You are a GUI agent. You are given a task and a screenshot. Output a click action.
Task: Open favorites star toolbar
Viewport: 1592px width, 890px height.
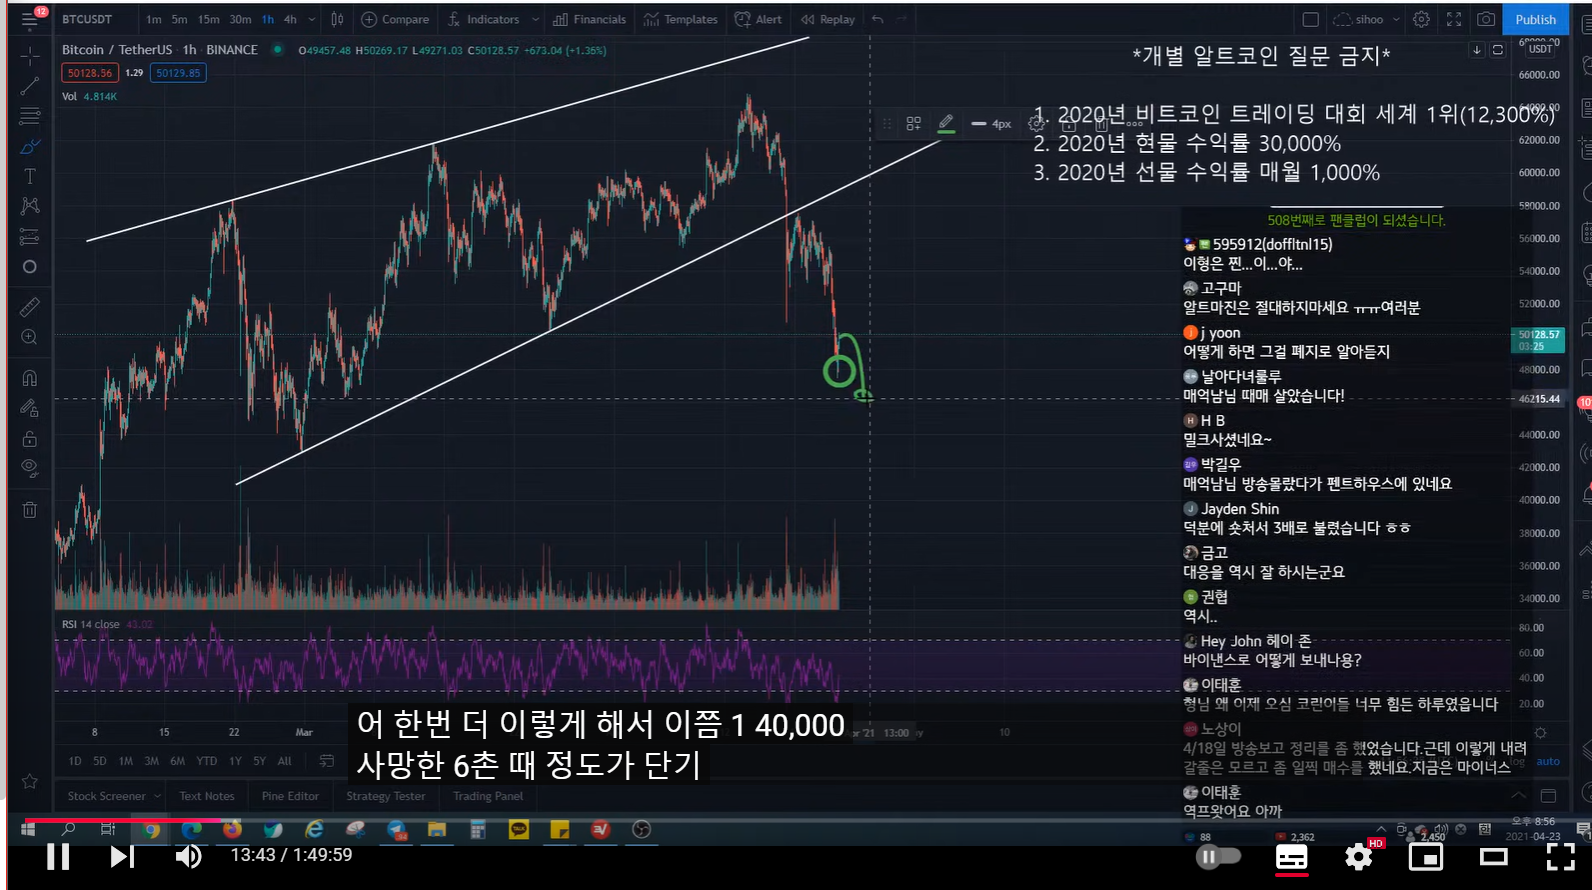[x=30, y=781]
